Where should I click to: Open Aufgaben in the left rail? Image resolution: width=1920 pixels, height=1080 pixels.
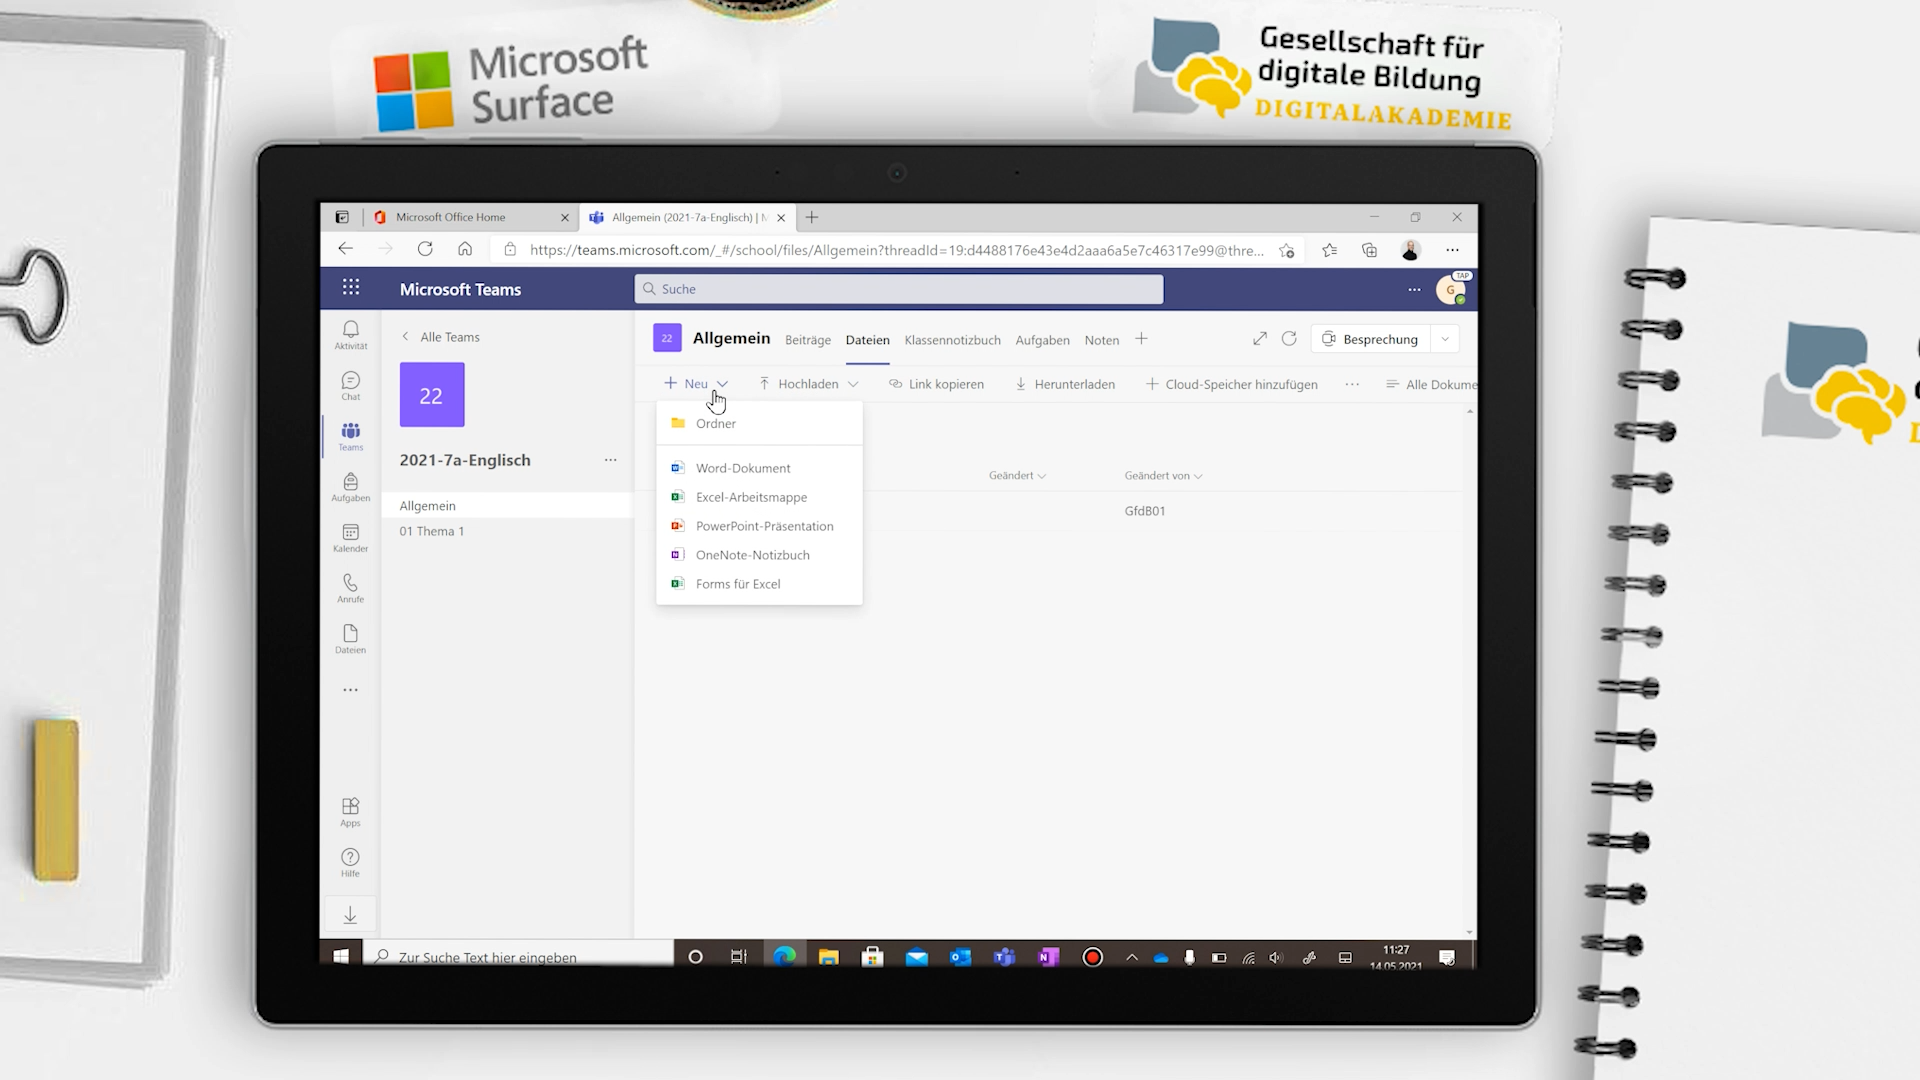point(350,487)
